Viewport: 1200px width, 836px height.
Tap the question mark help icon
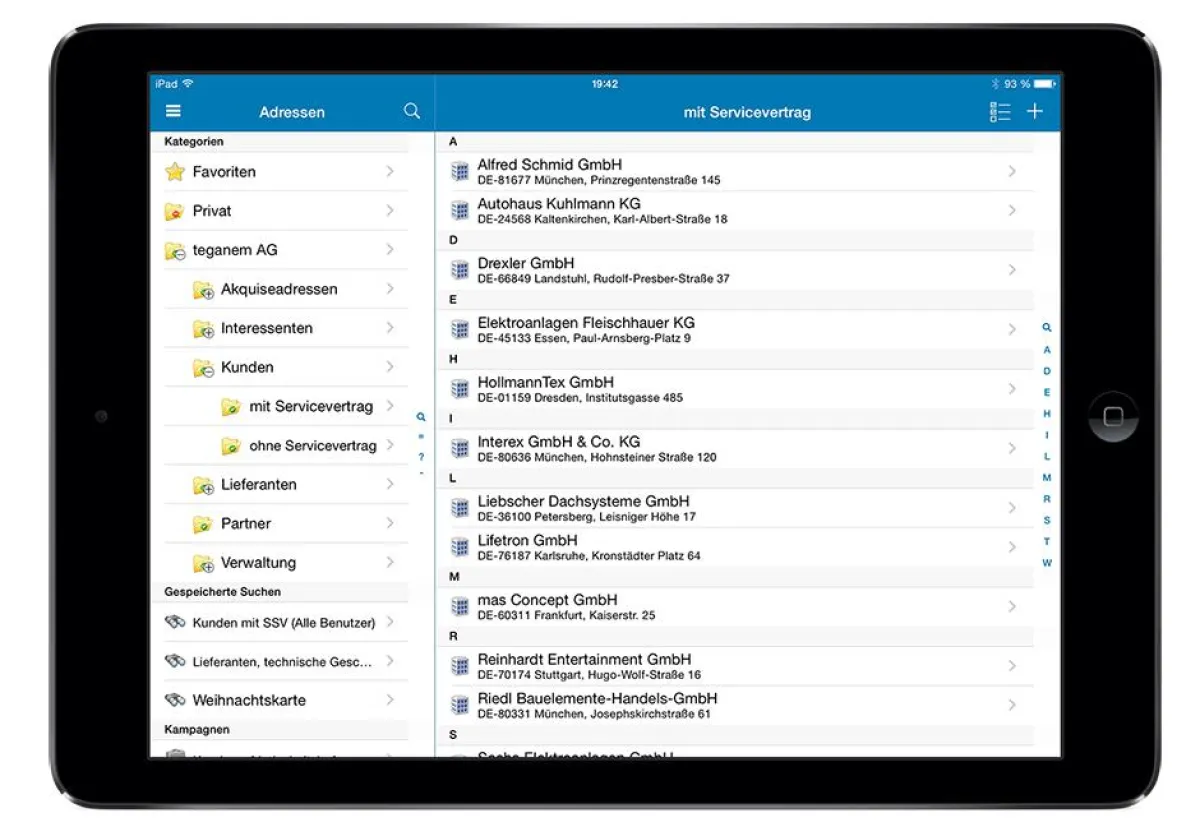click(421, 457)
